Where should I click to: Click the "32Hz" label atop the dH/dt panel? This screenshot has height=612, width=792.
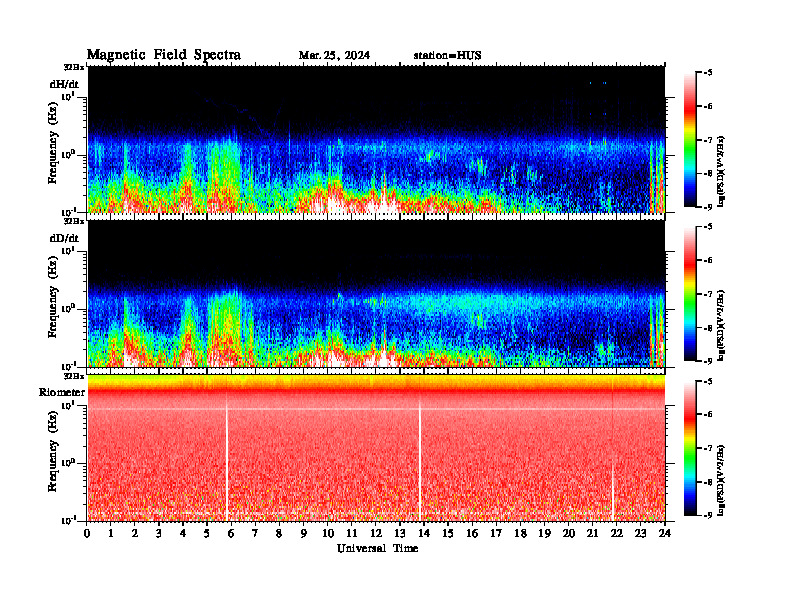pos(74,67)
